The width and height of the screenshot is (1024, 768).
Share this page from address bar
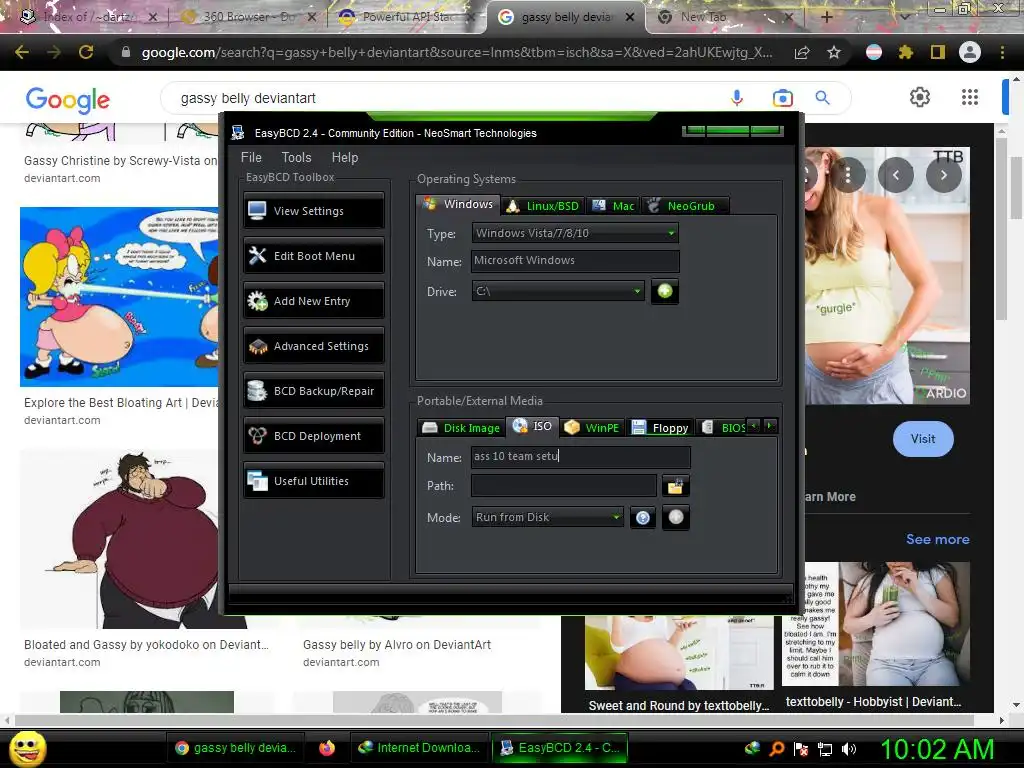tap(802, 52)
